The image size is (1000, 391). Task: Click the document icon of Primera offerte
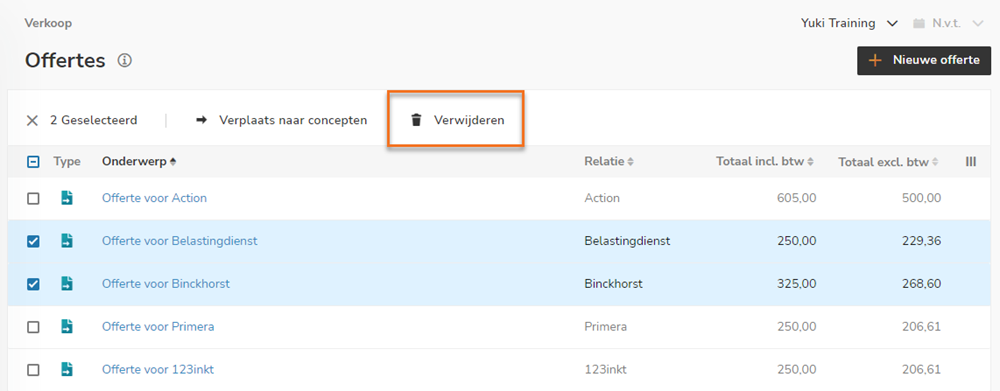[67, 326]
